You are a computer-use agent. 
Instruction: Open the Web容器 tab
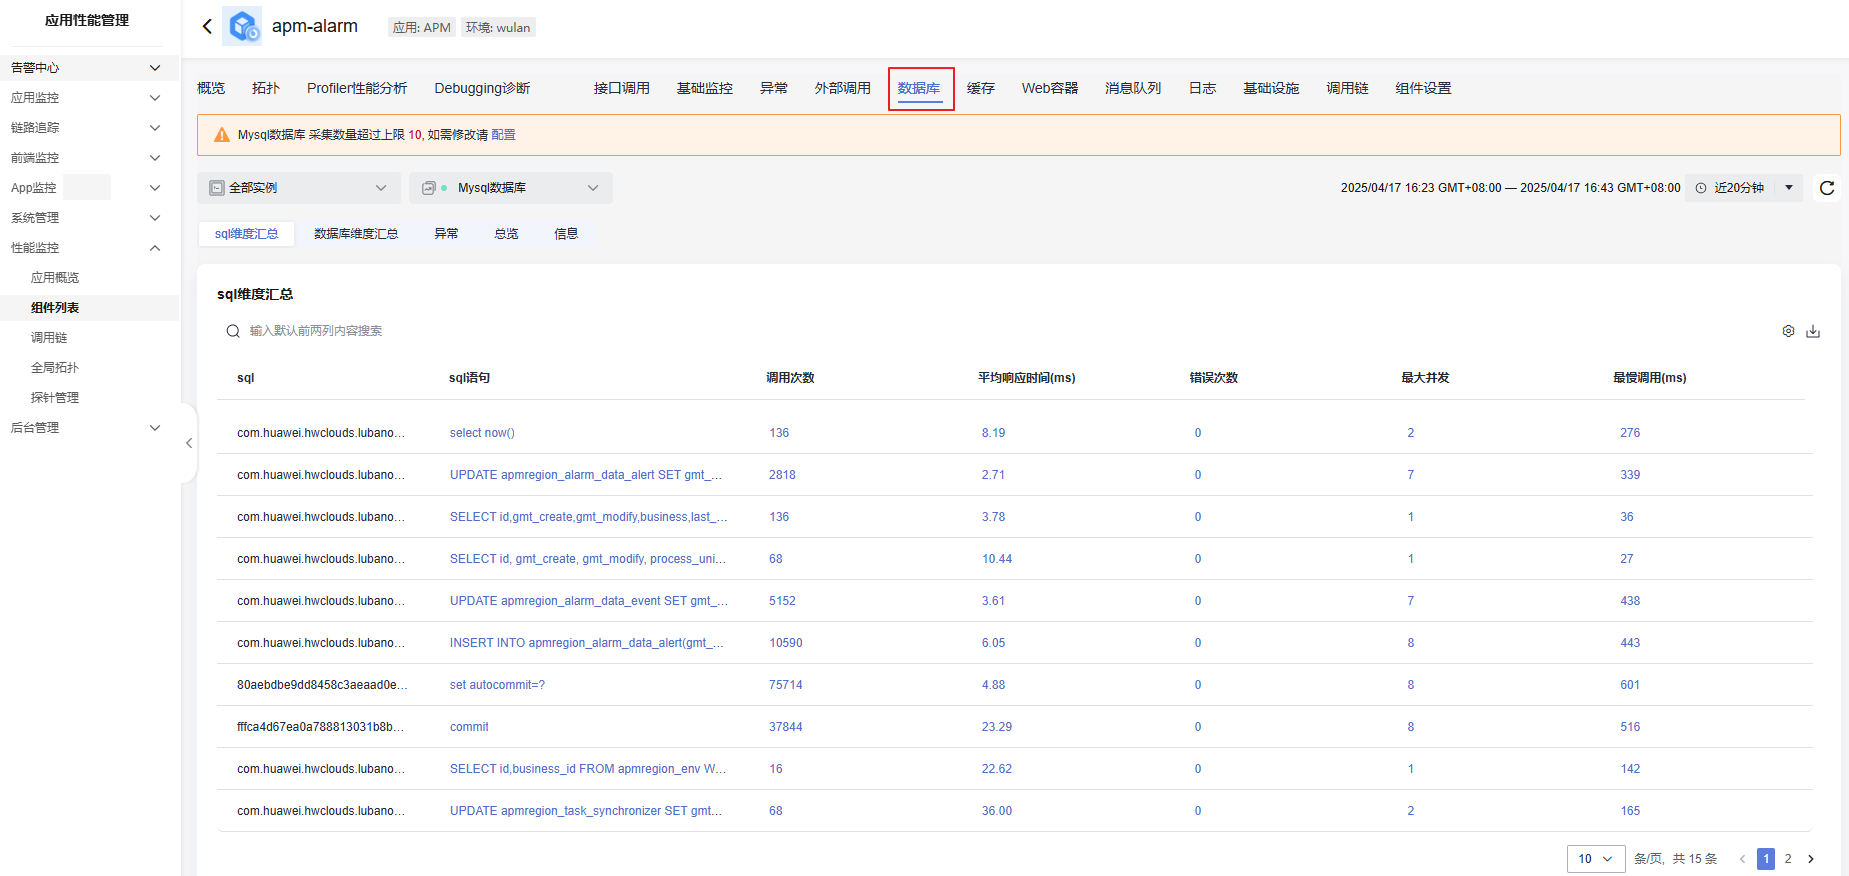coord(1050,88)
